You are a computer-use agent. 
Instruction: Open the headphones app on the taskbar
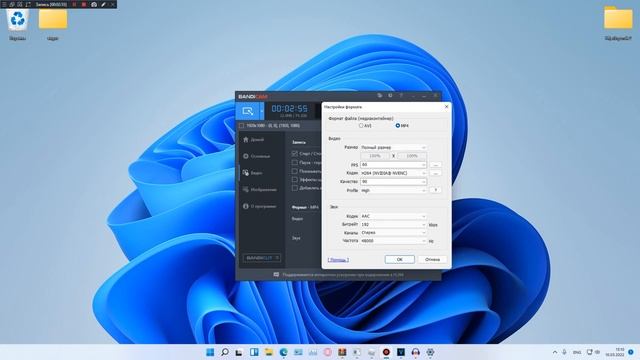tap(416, 352)
